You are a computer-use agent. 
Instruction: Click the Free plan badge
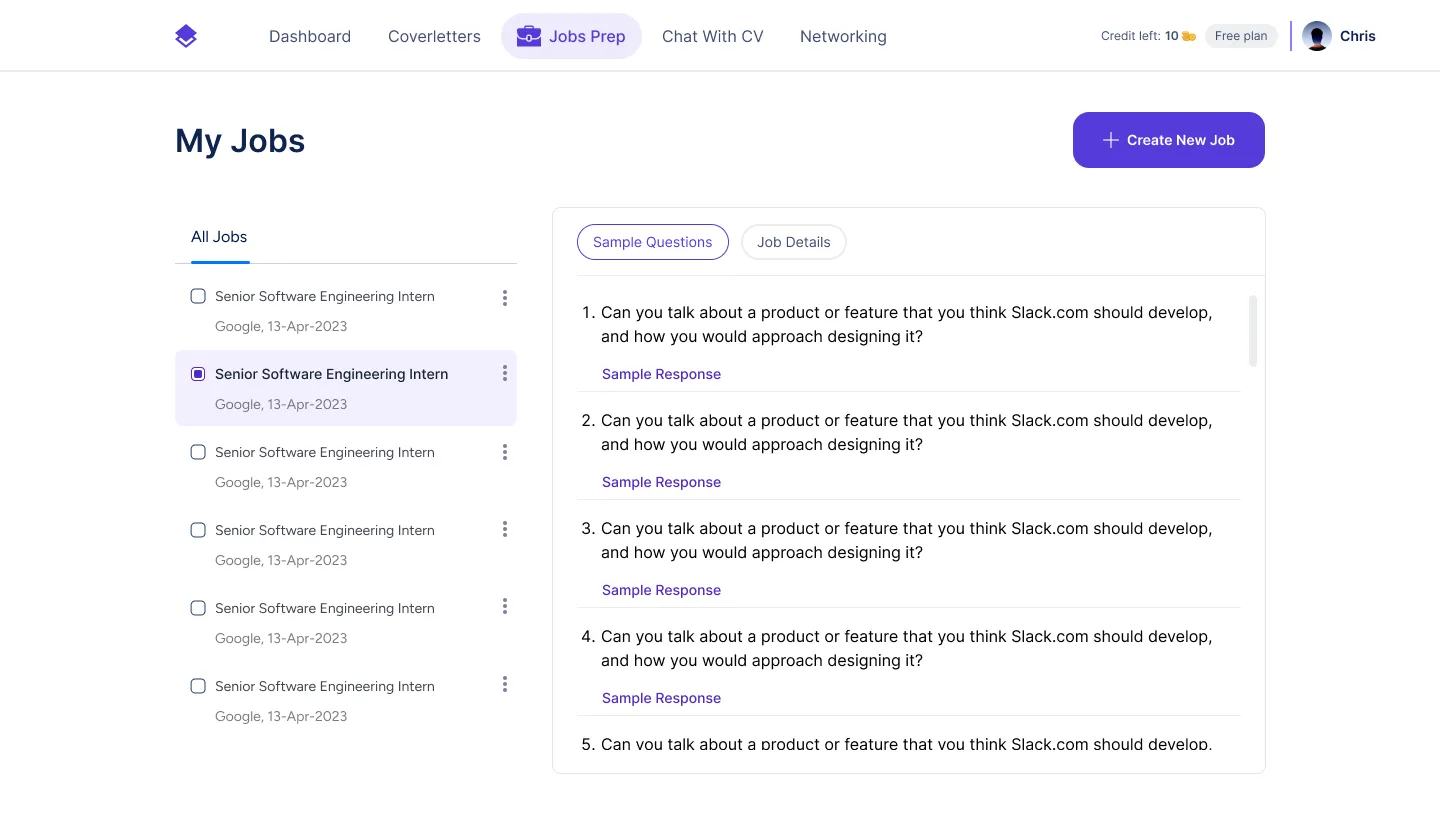pos(1241,36)
